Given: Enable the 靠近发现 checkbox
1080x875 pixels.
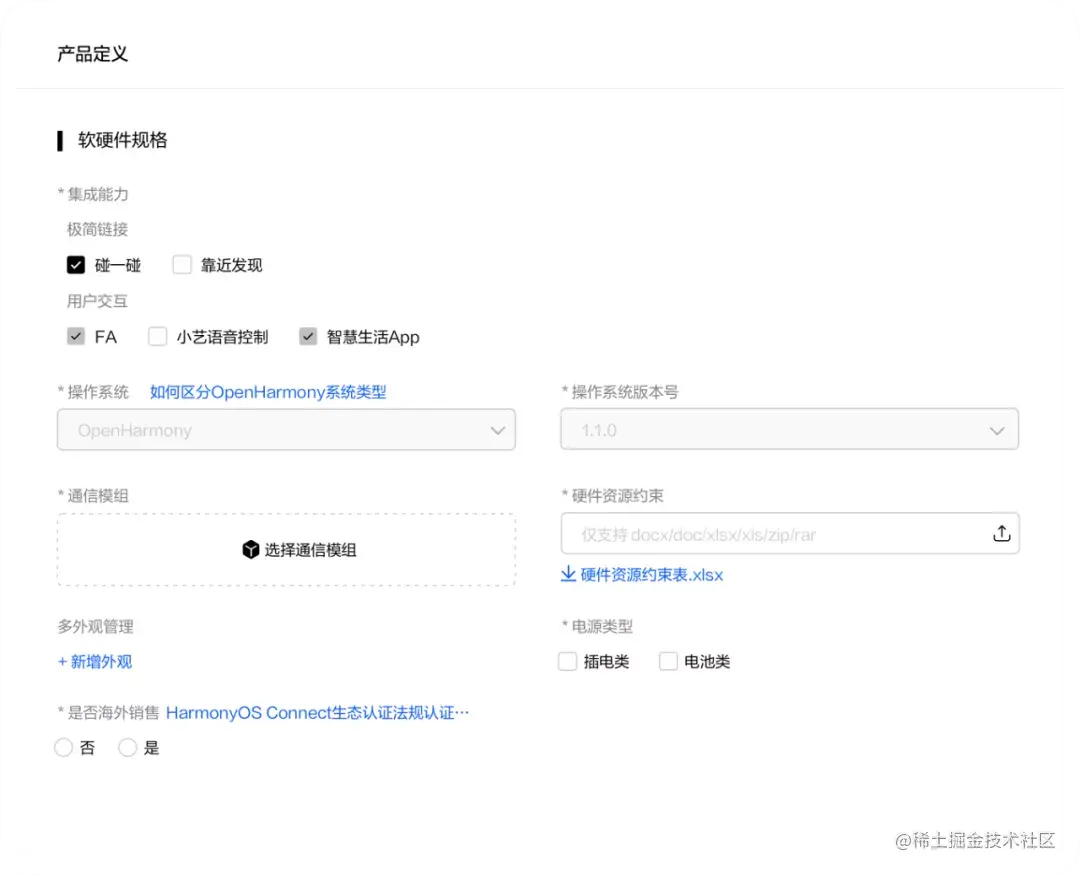Looking at the screenshot, I should point(182,265).
